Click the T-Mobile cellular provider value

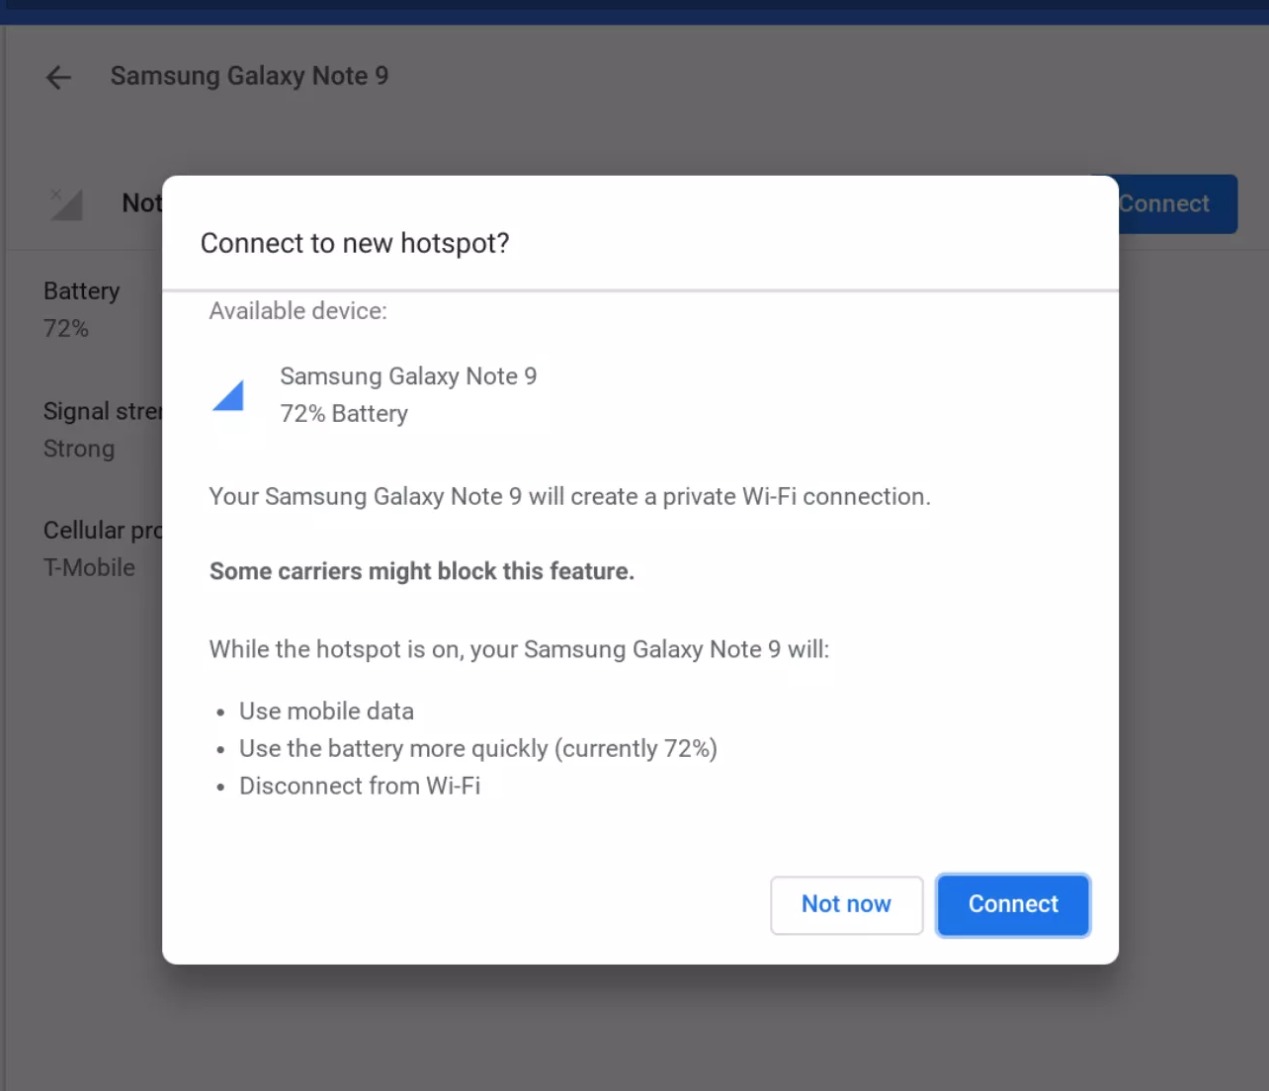pyautogui.click(x=89, y=568)
